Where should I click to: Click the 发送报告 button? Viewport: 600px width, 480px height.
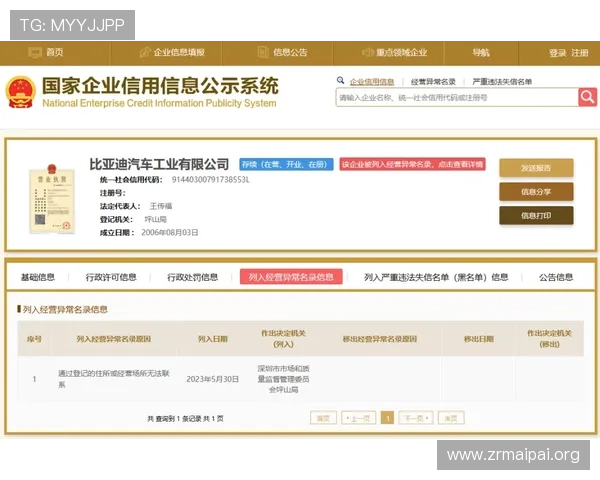click(536, 168)
